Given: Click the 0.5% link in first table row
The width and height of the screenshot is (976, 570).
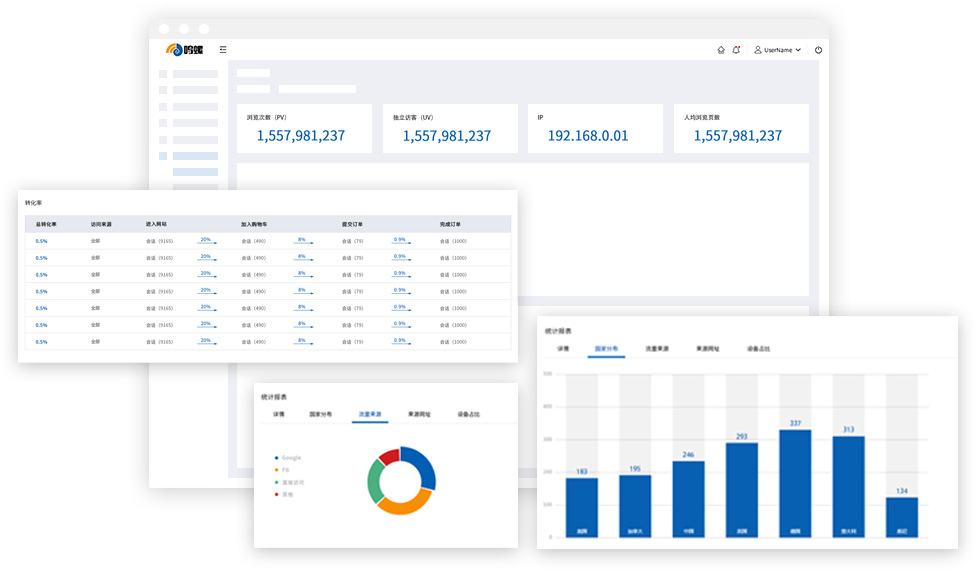Looking at the screenshot, I should [42, 241].
